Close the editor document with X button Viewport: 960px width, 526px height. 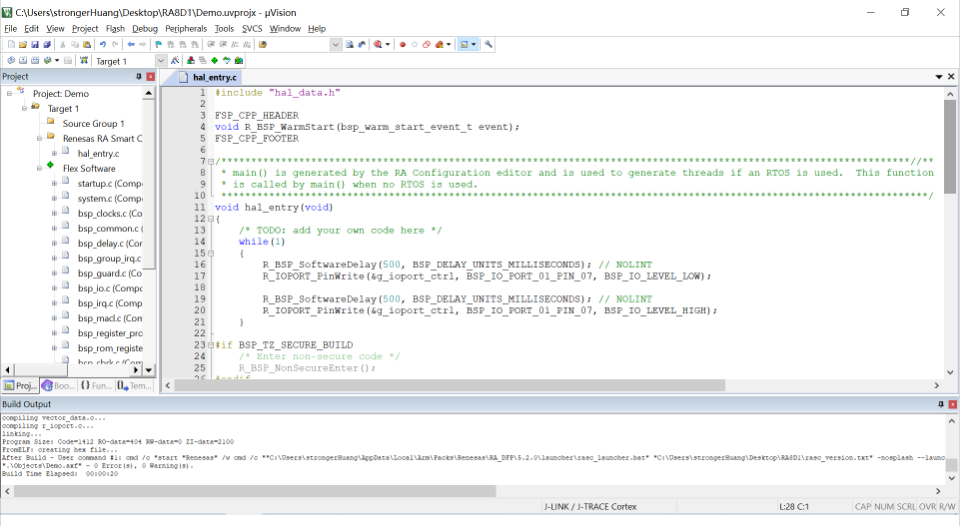[x=951, y=77]
